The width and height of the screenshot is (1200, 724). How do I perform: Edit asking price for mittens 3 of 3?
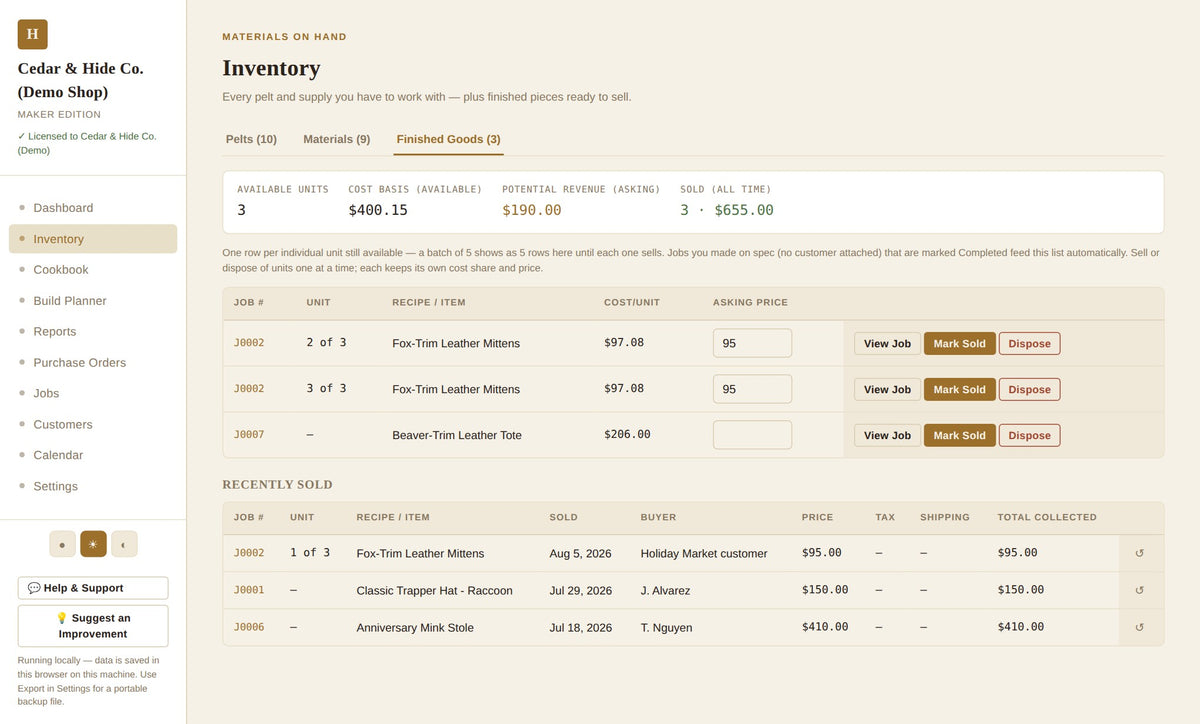coord(752,389)
